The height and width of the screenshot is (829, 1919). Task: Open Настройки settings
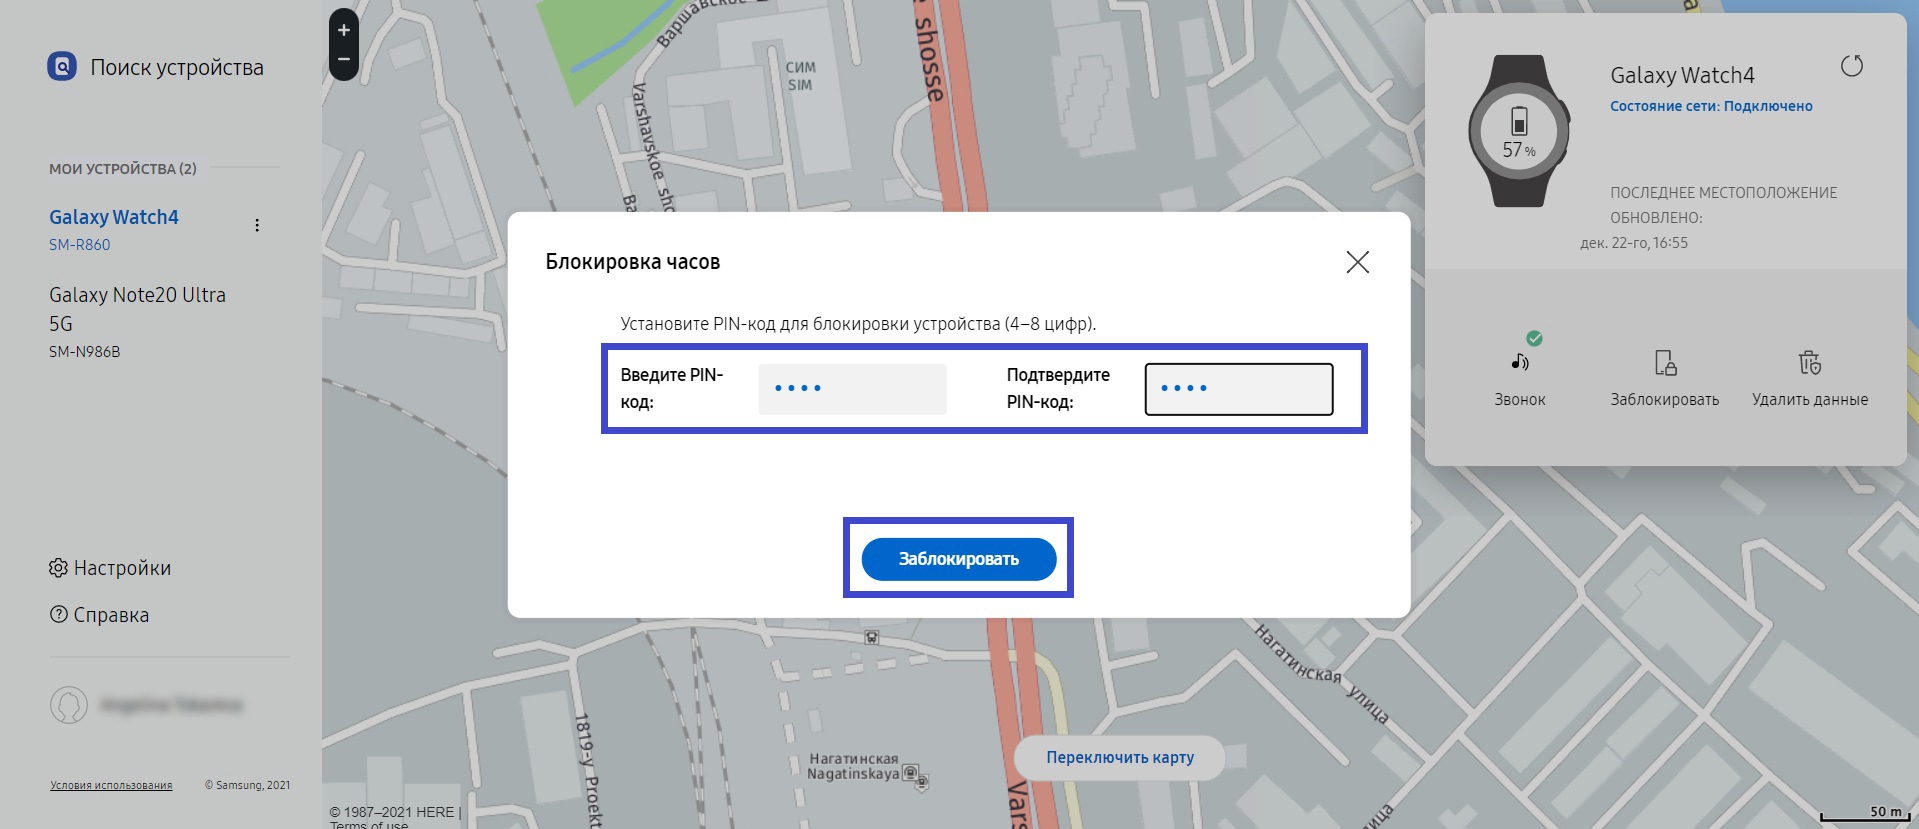click(110, 568)
